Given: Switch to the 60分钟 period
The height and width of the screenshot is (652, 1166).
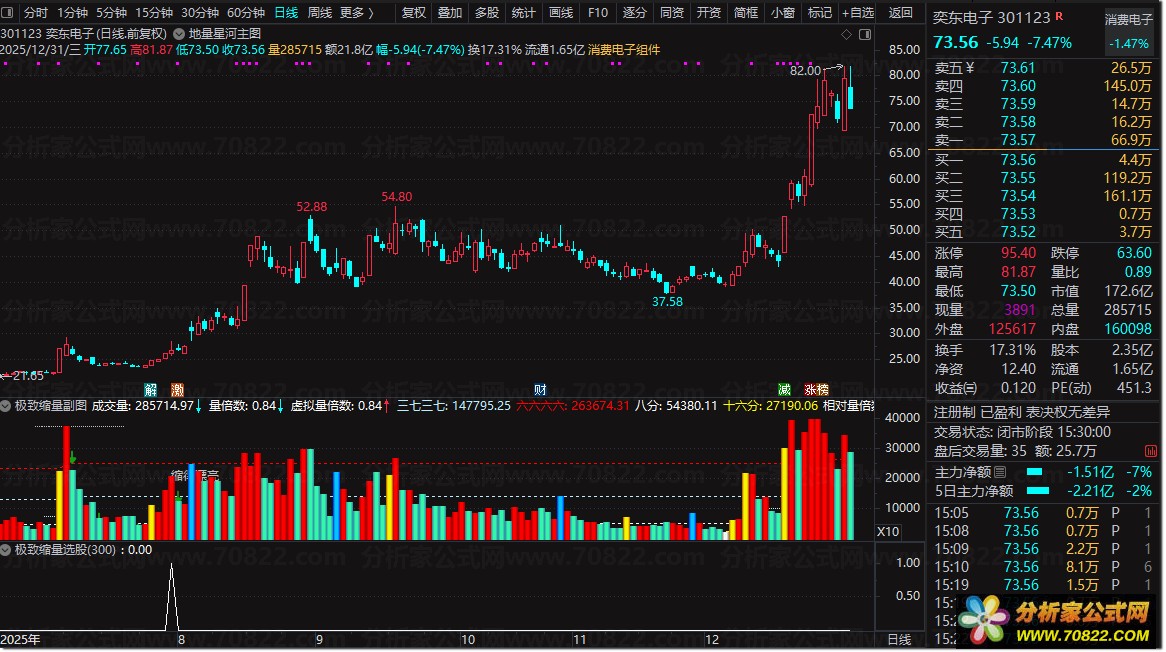Looking at the screenshot, I should point(246,13).
